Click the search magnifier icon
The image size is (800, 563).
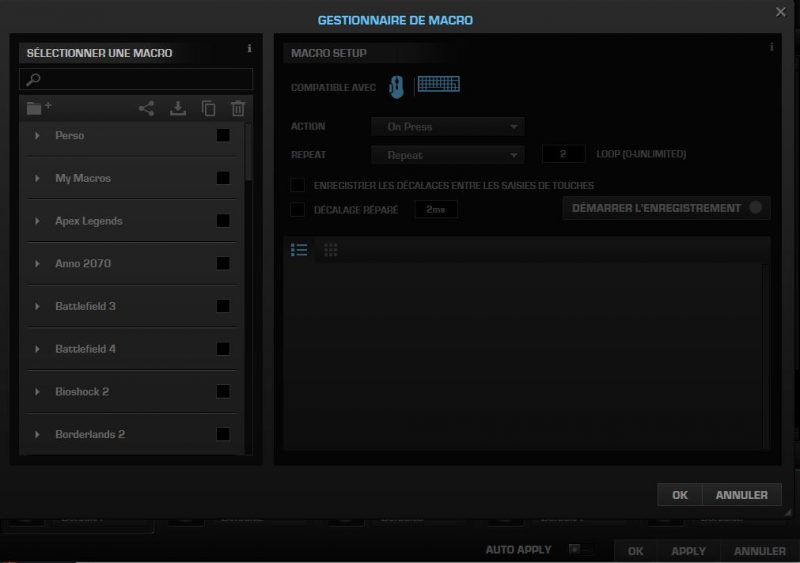(x=33, y=80)
